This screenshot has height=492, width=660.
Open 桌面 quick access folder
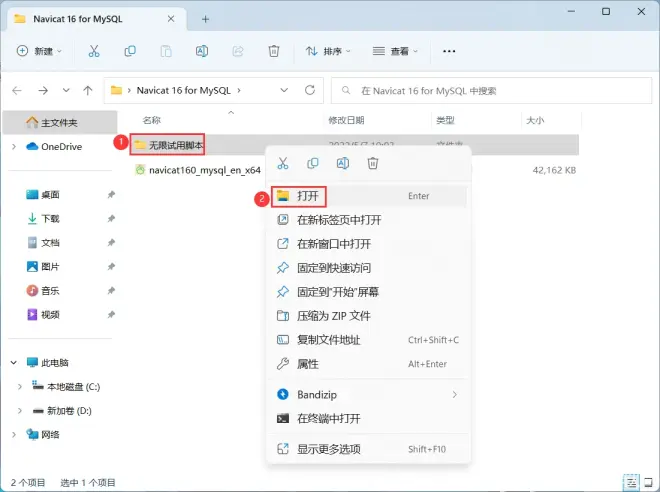click(x=43, y=194)
